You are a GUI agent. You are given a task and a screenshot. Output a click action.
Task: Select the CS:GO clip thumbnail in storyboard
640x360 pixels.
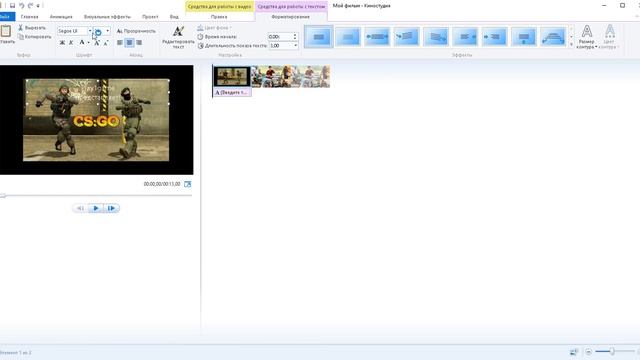coord(232,76)
